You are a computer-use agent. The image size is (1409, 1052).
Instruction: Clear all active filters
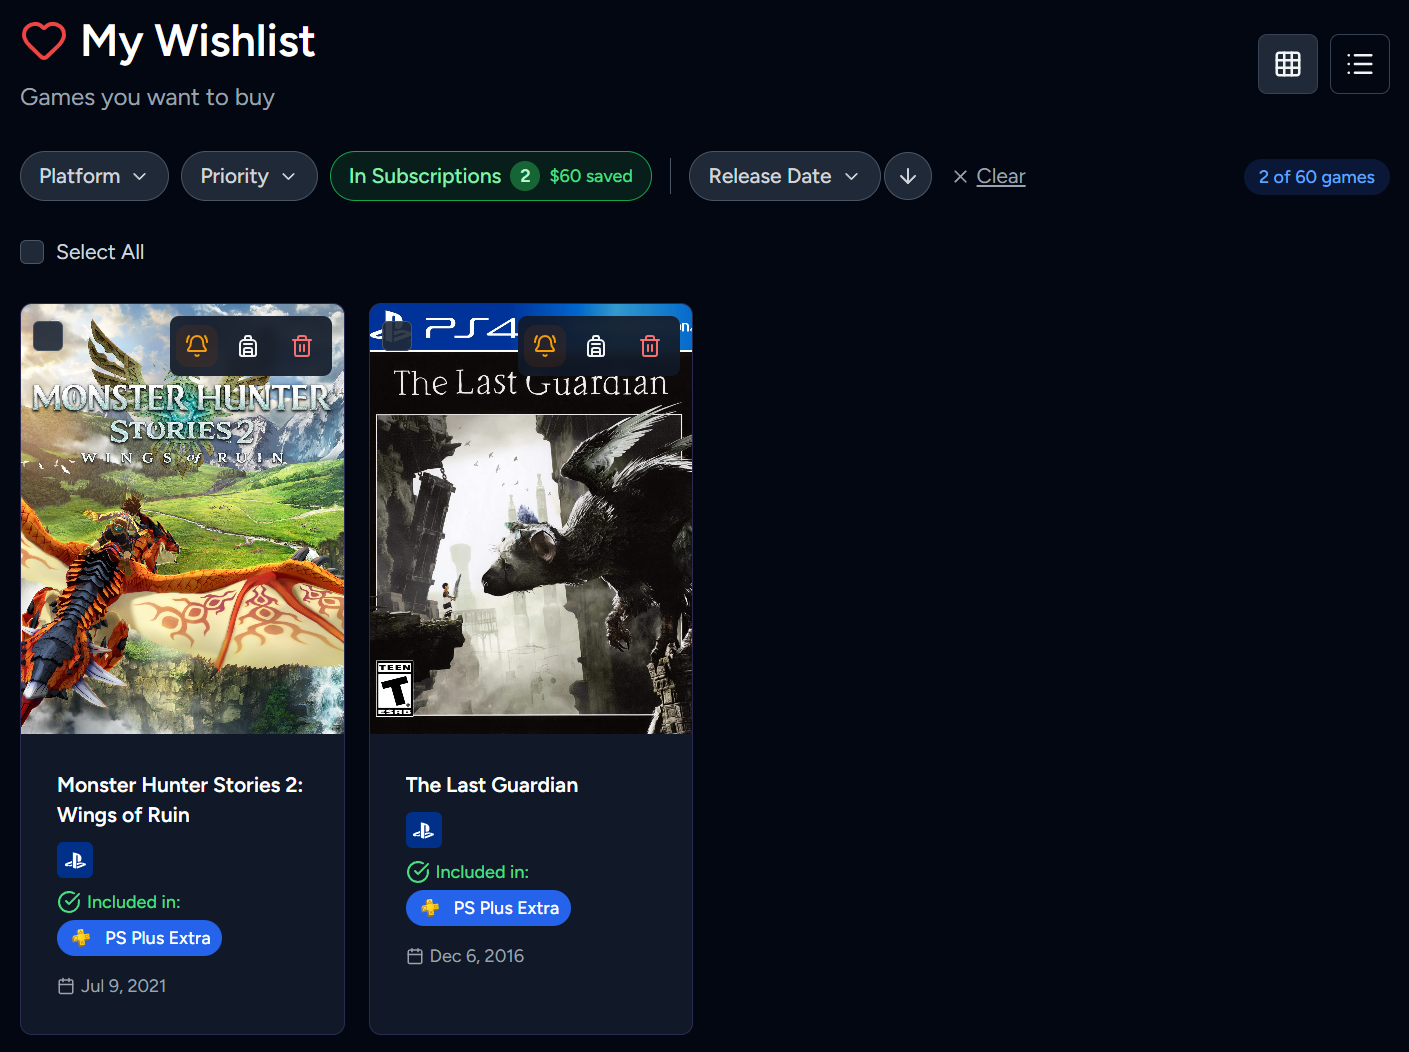(989, 176)
